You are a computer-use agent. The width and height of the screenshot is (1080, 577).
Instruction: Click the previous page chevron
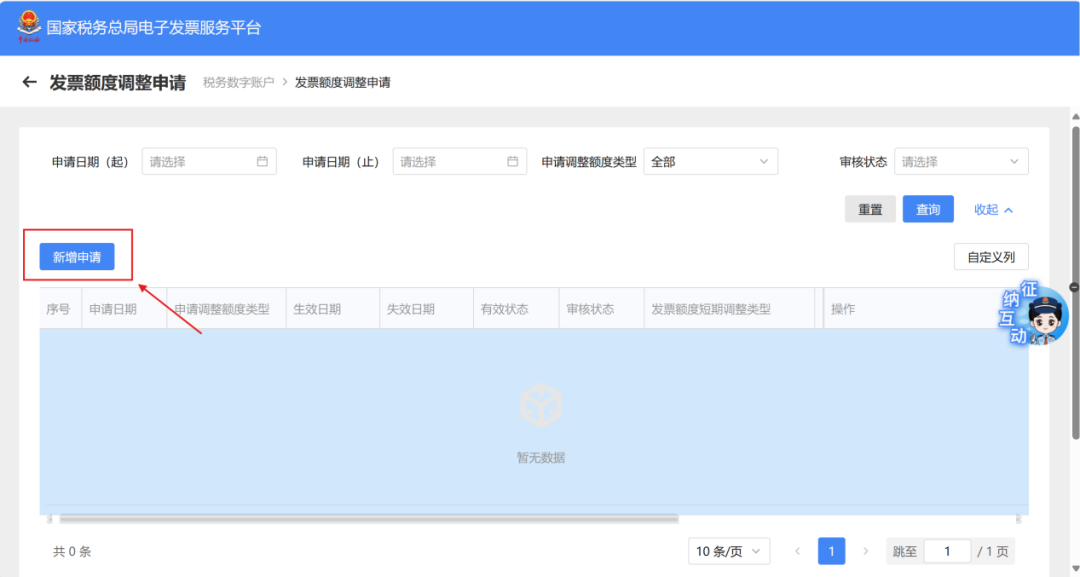click(x=797, y=551)
